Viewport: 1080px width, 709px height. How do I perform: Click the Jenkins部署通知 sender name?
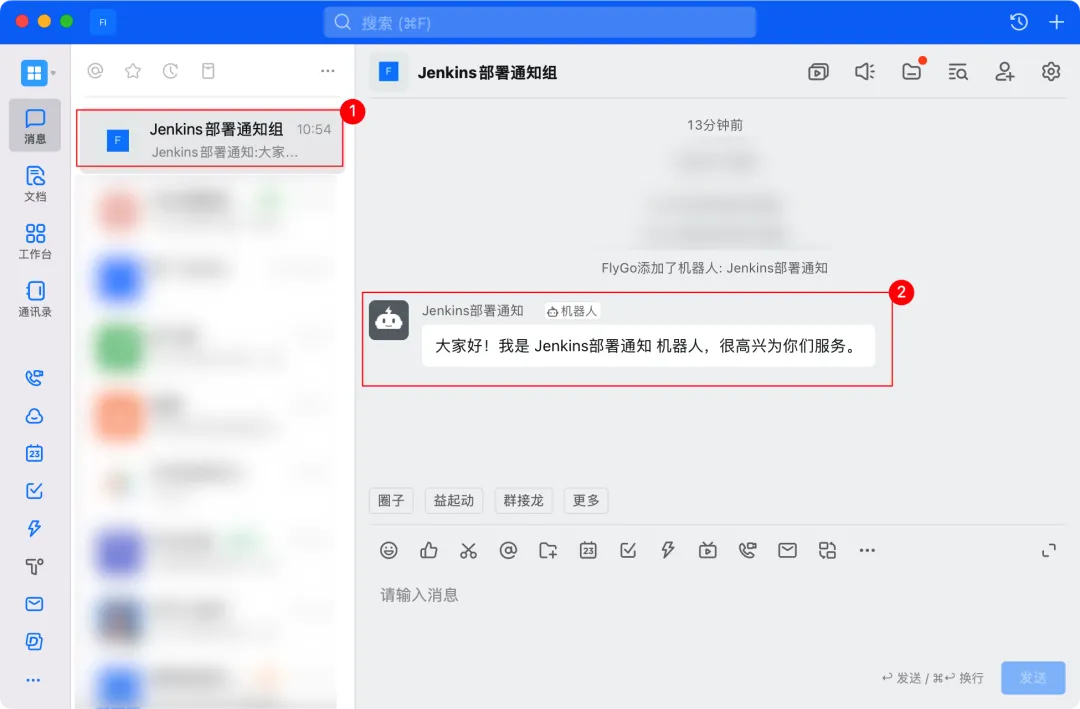tap(472, 311)
